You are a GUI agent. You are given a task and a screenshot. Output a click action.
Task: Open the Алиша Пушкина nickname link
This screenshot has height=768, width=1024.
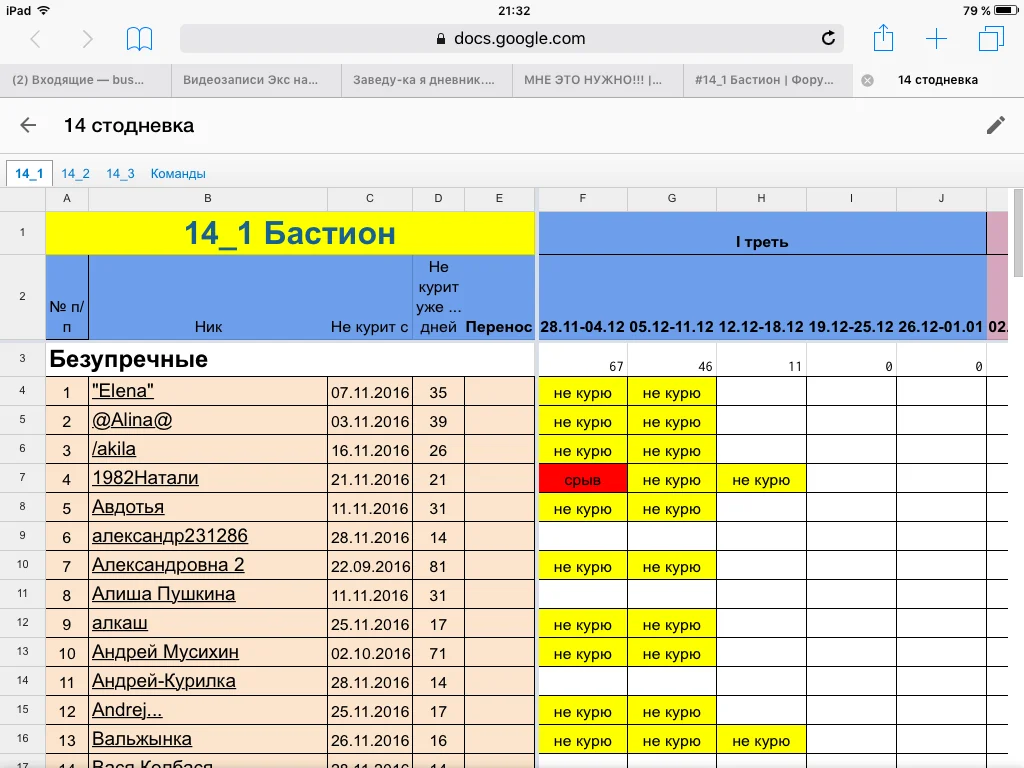[163, 594]
